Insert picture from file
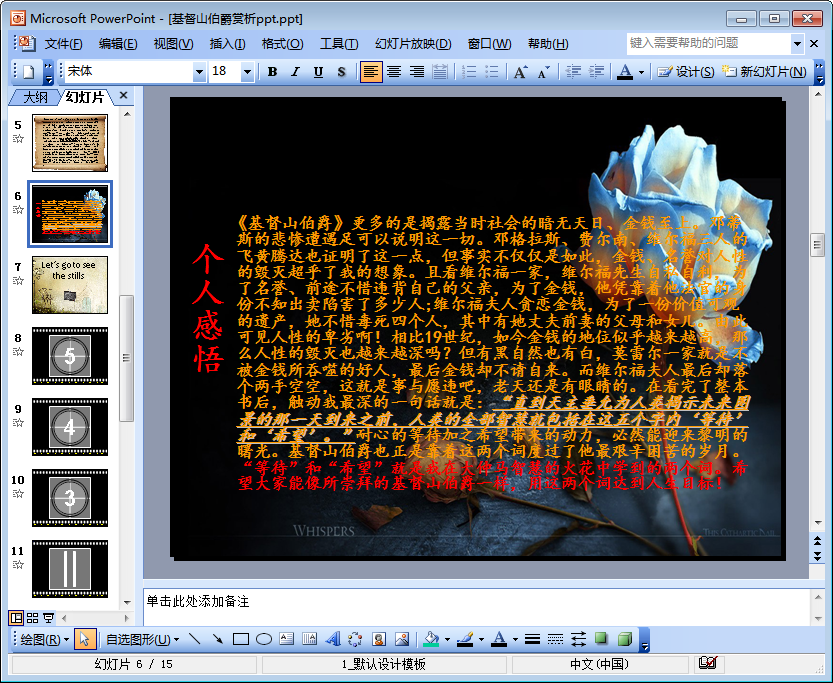 (402, 639)
